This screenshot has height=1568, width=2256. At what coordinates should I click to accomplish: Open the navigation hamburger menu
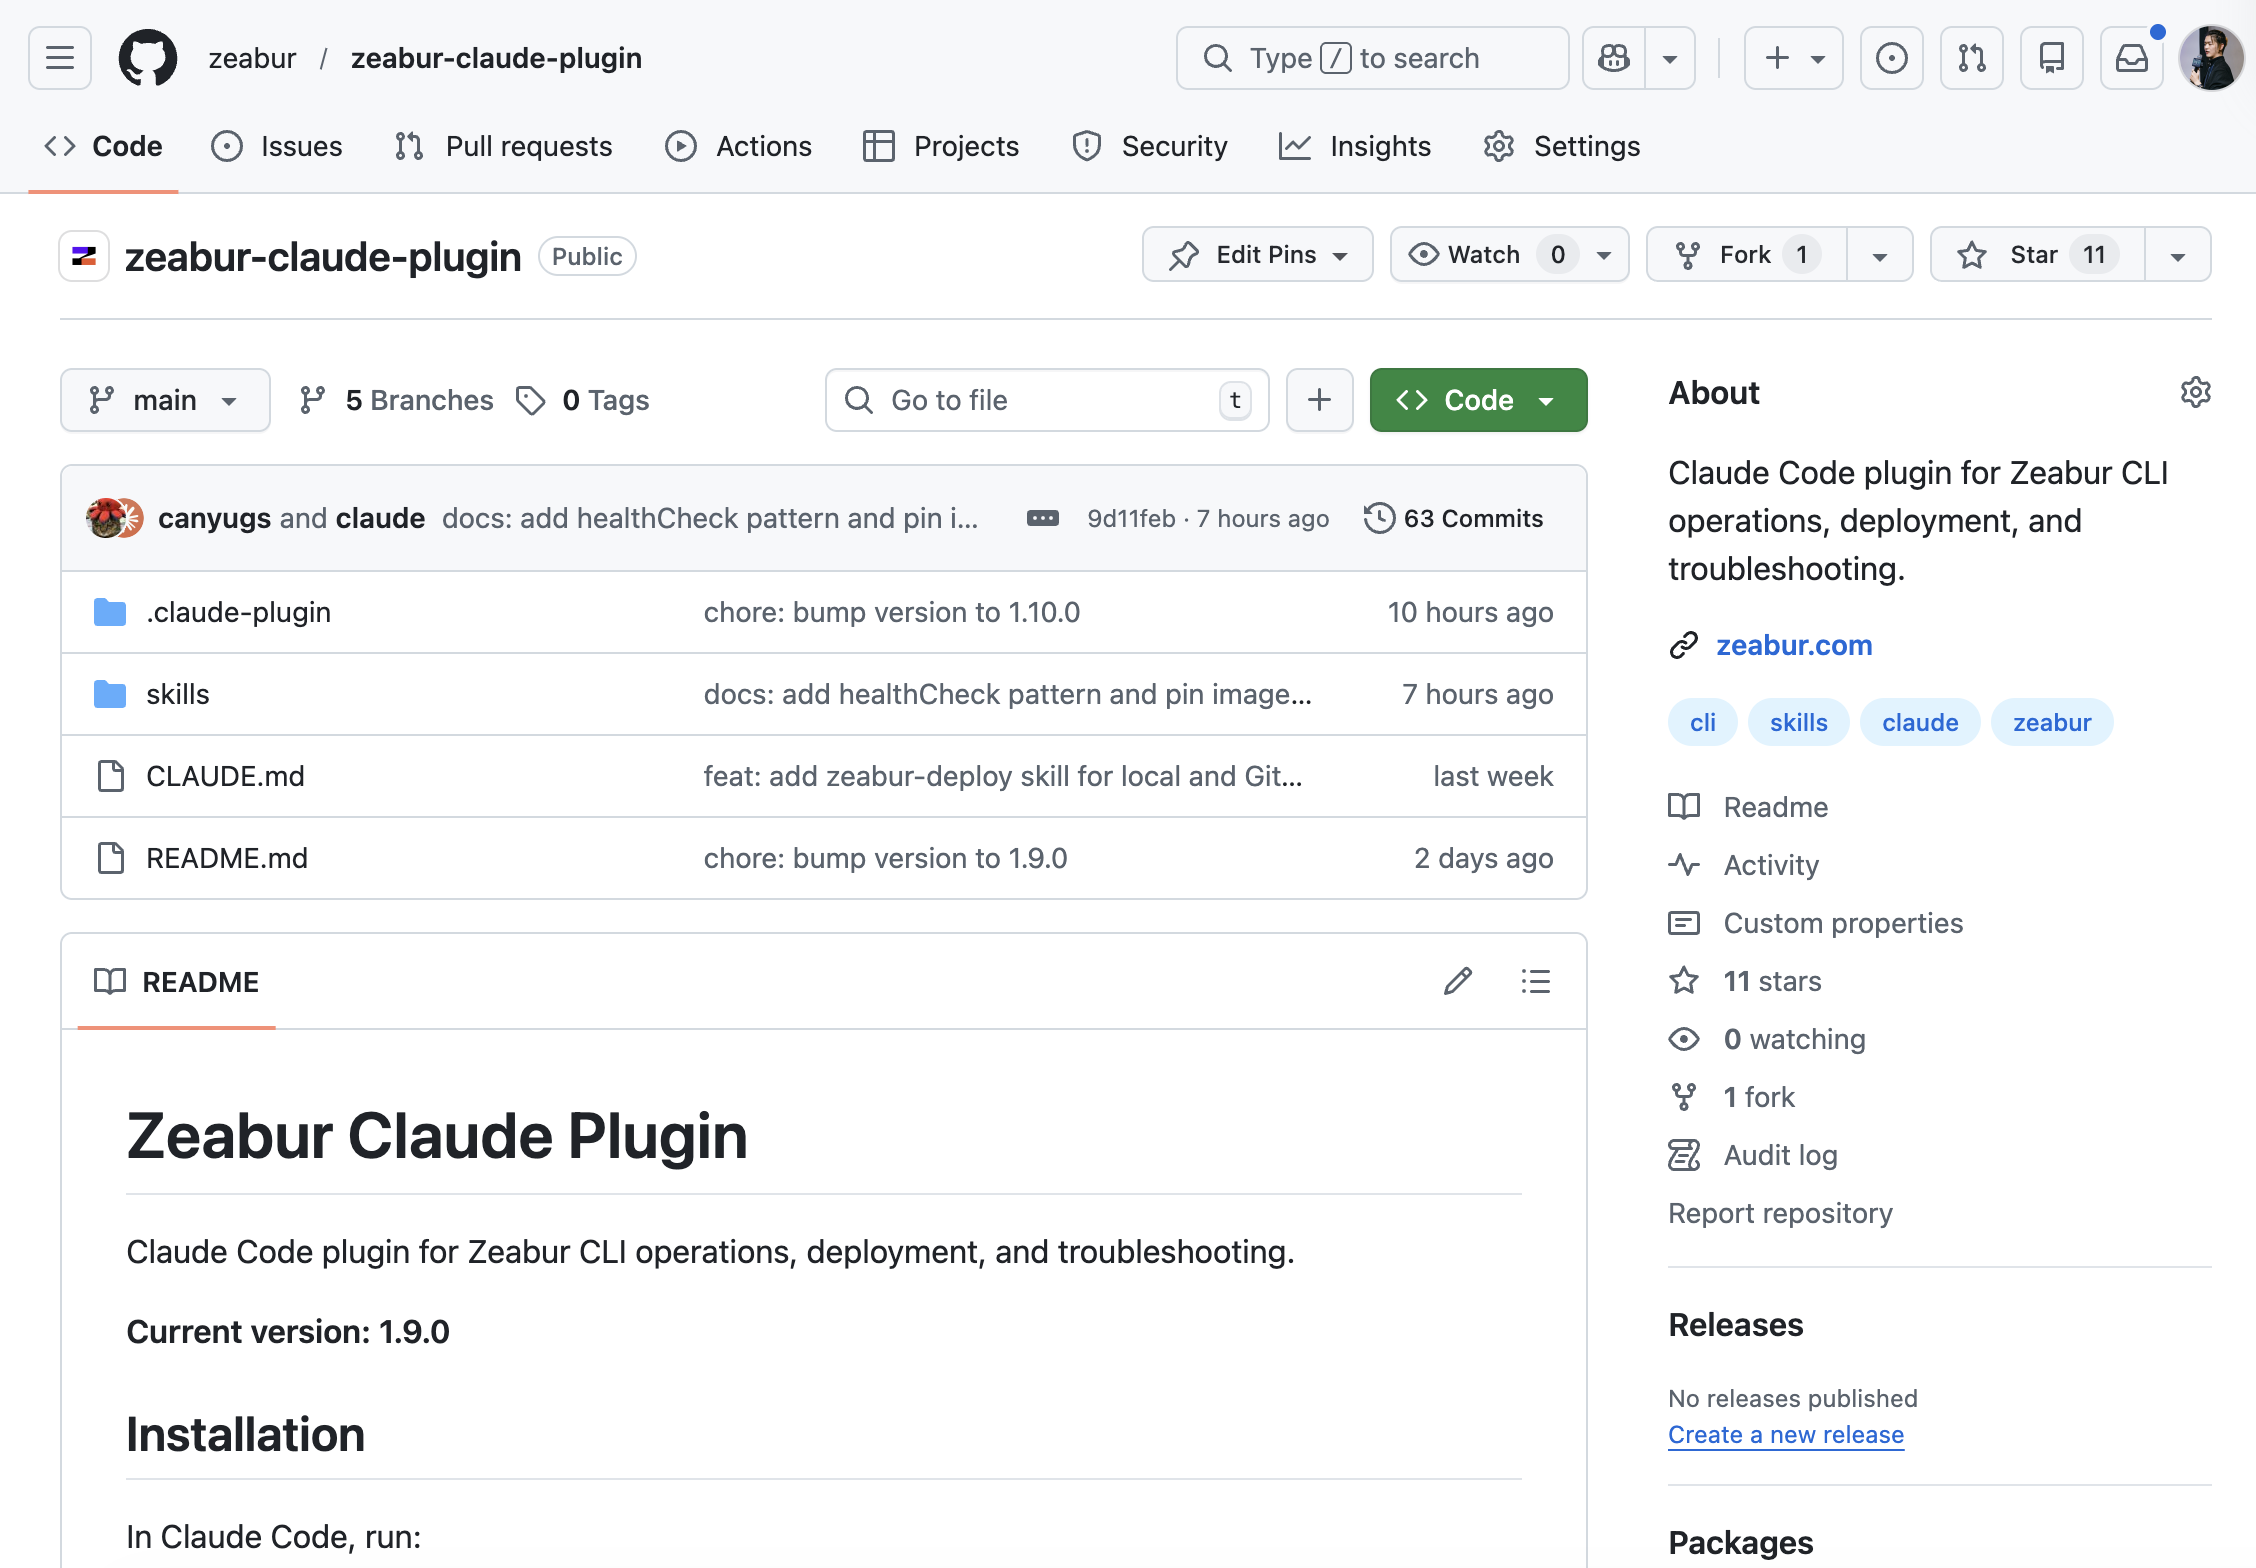pyautogui.click(x=58, y=57)
